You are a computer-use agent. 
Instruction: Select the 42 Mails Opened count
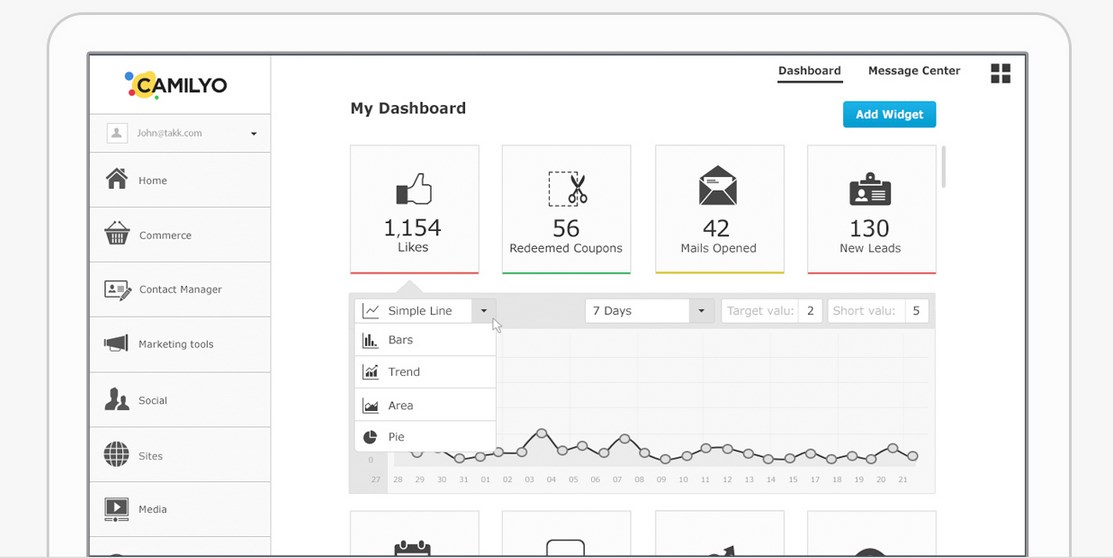coord(716,229)
